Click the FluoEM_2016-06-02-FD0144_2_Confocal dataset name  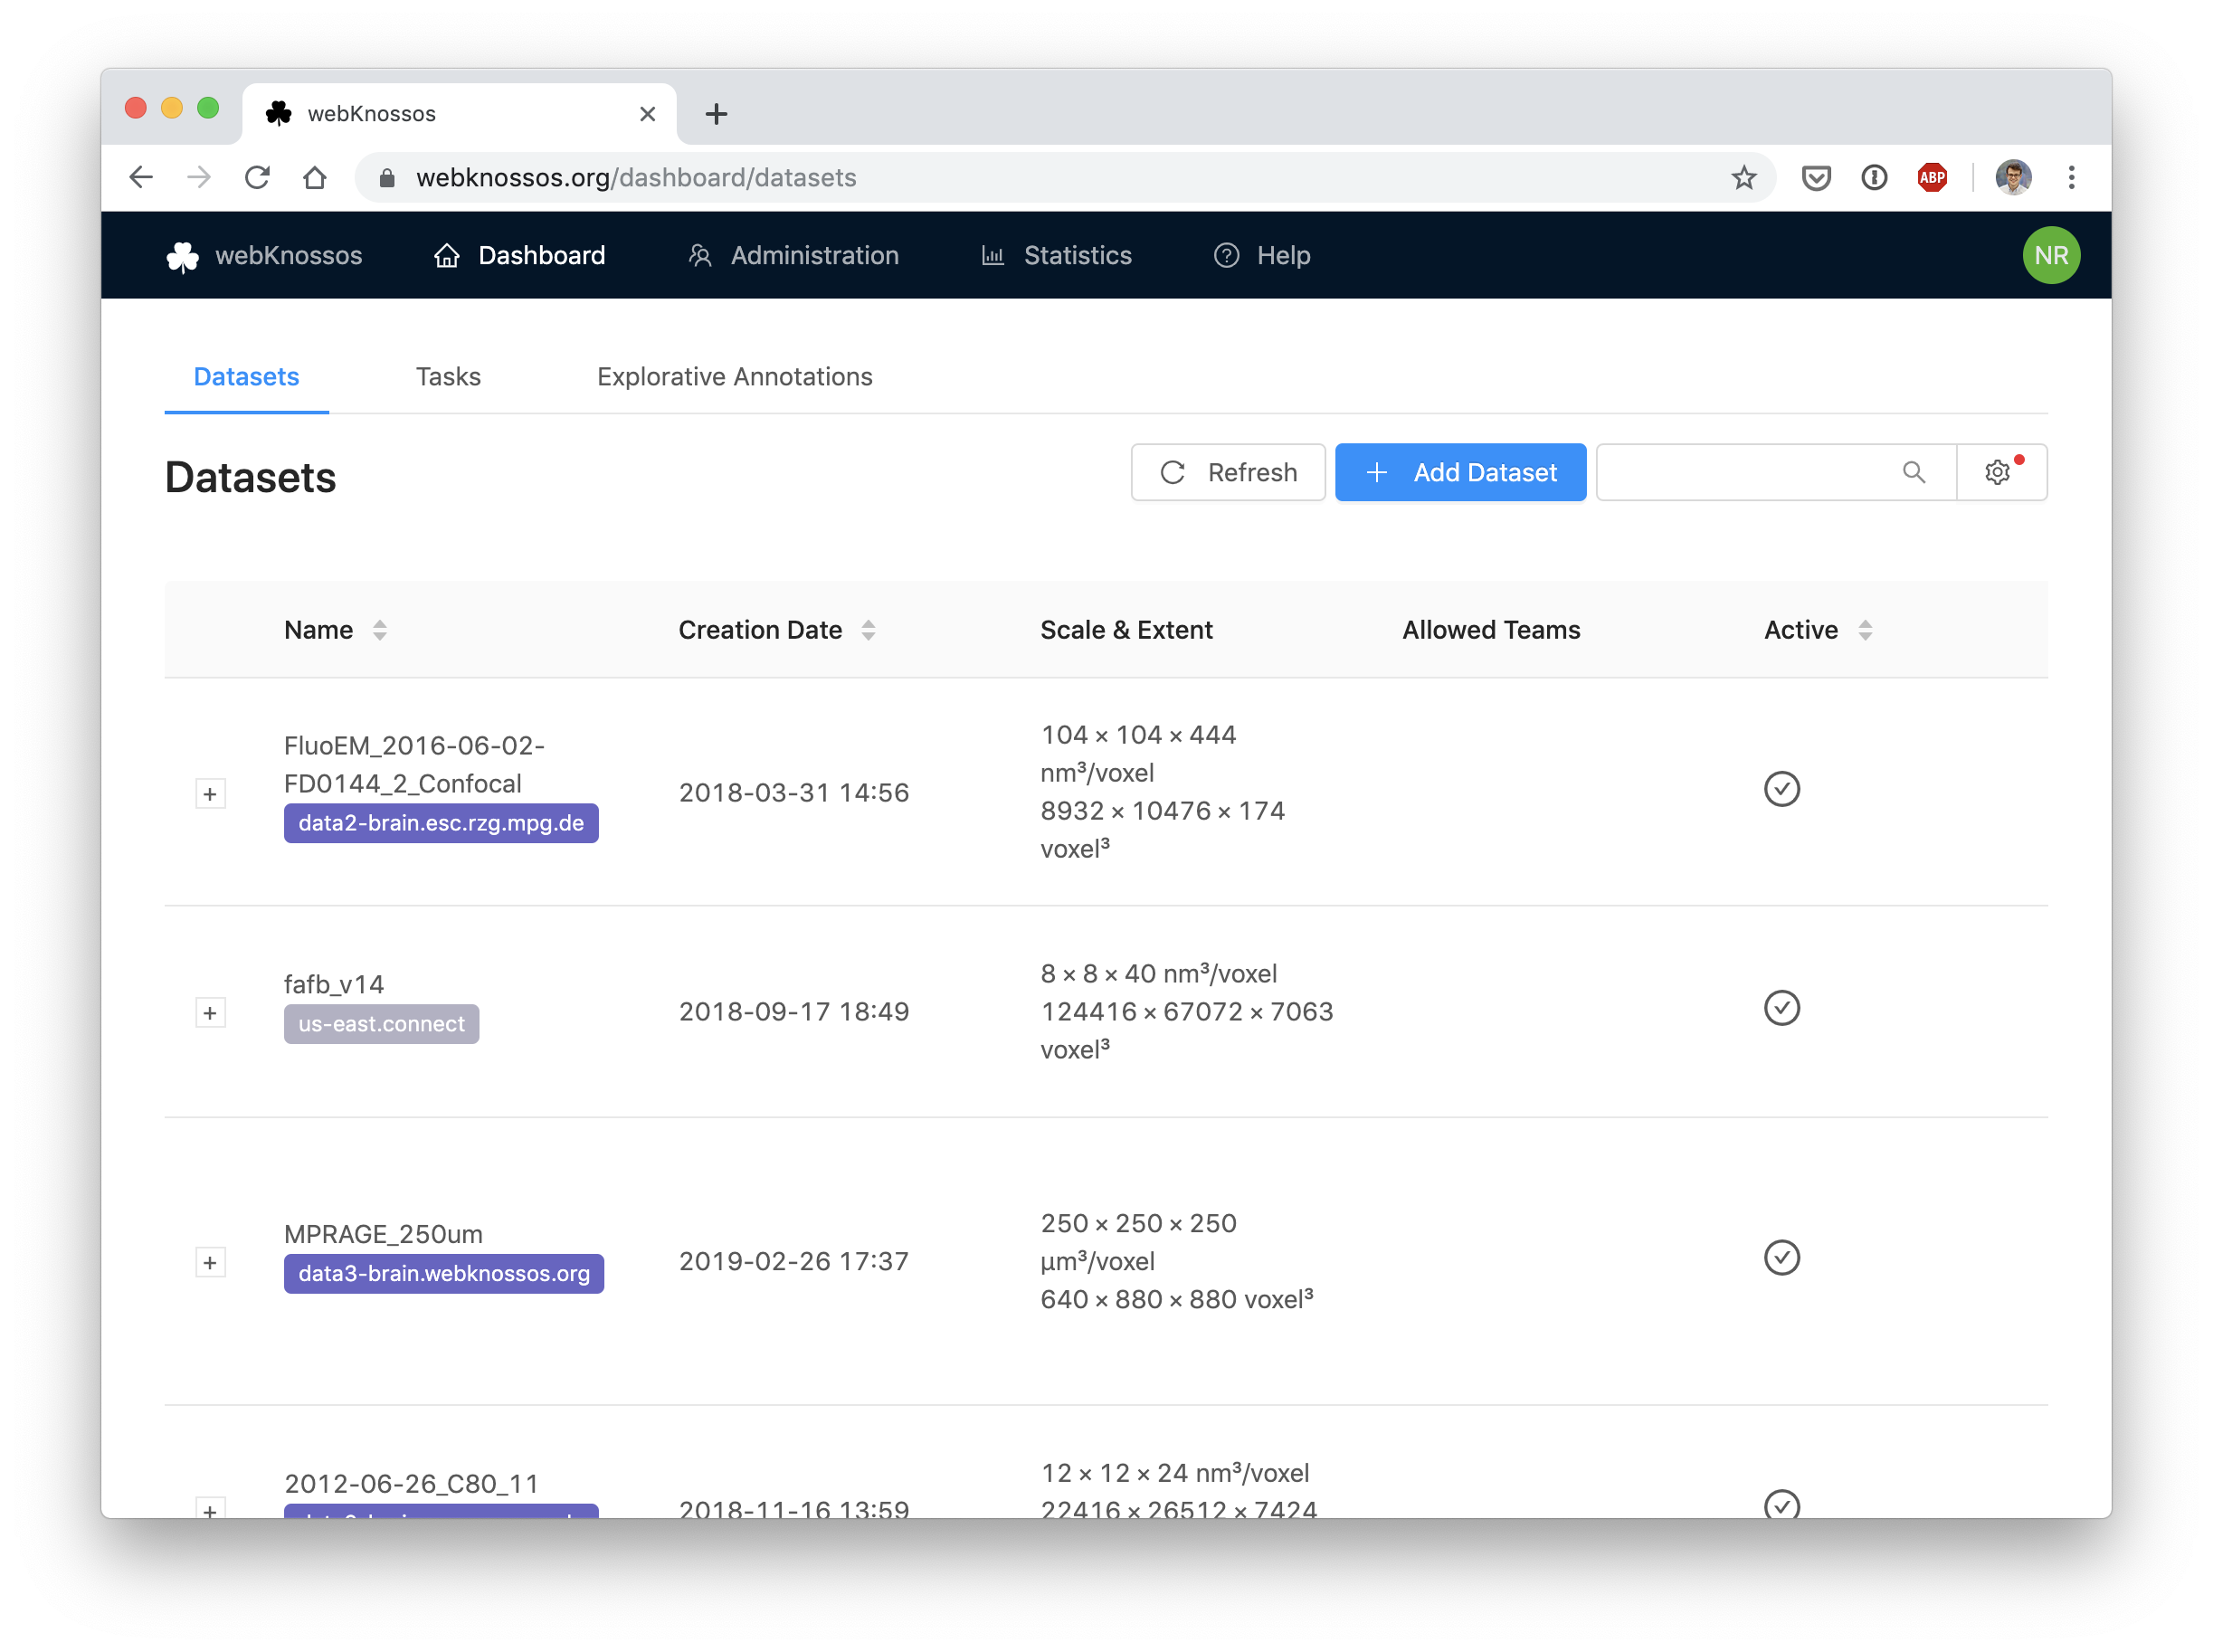point(414,765)
